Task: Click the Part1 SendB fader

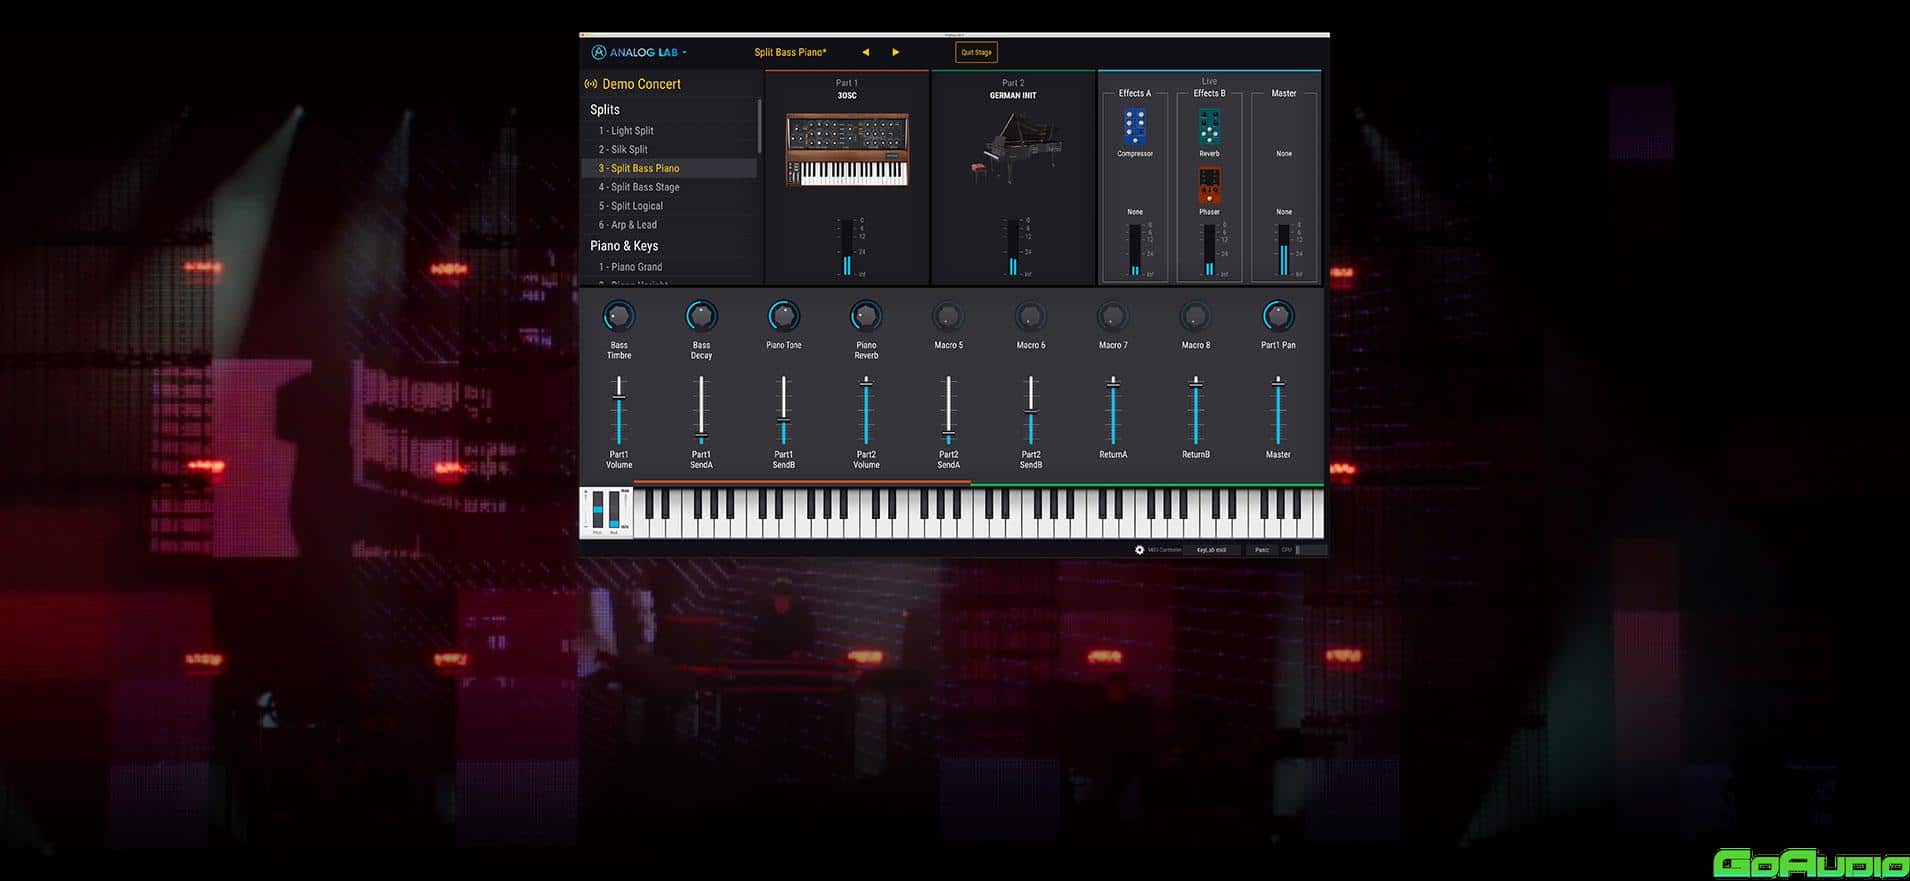Action: (x=784, y=410)
